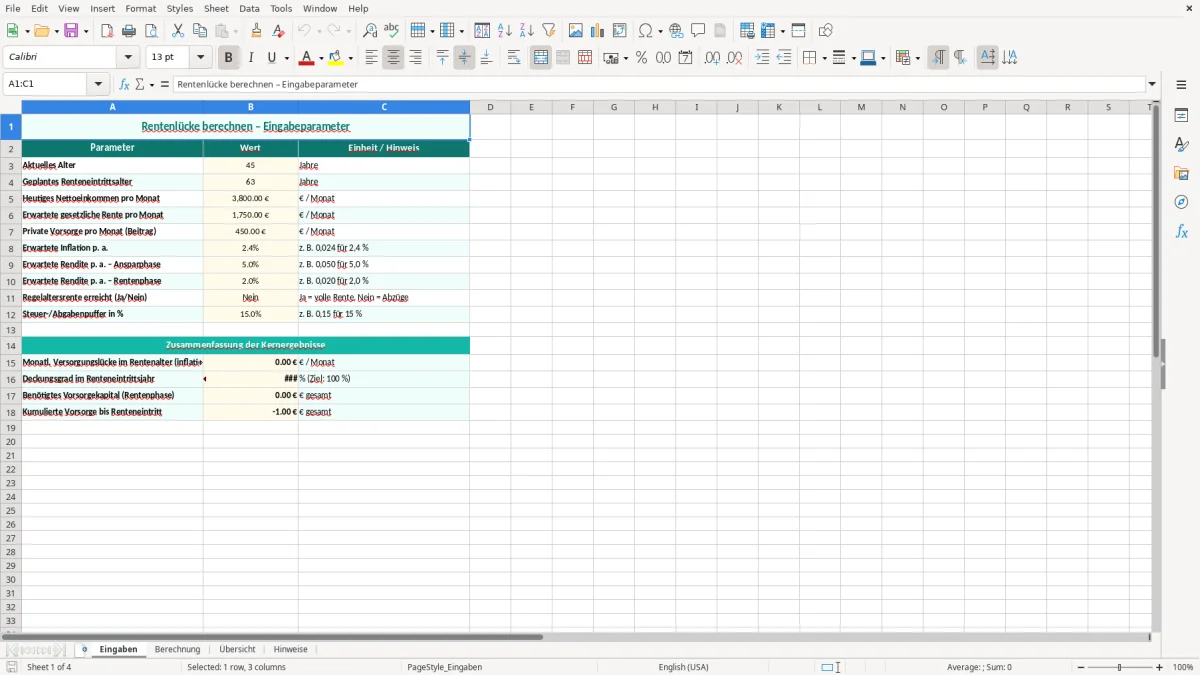Add a decimal place

click(713, 58)
